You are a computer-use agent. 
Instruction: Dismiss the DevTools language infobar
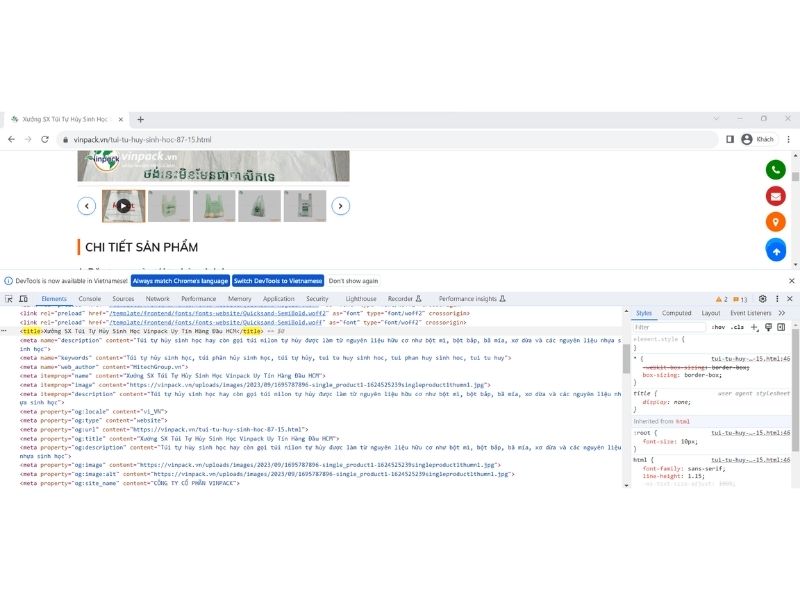[791, 281]
